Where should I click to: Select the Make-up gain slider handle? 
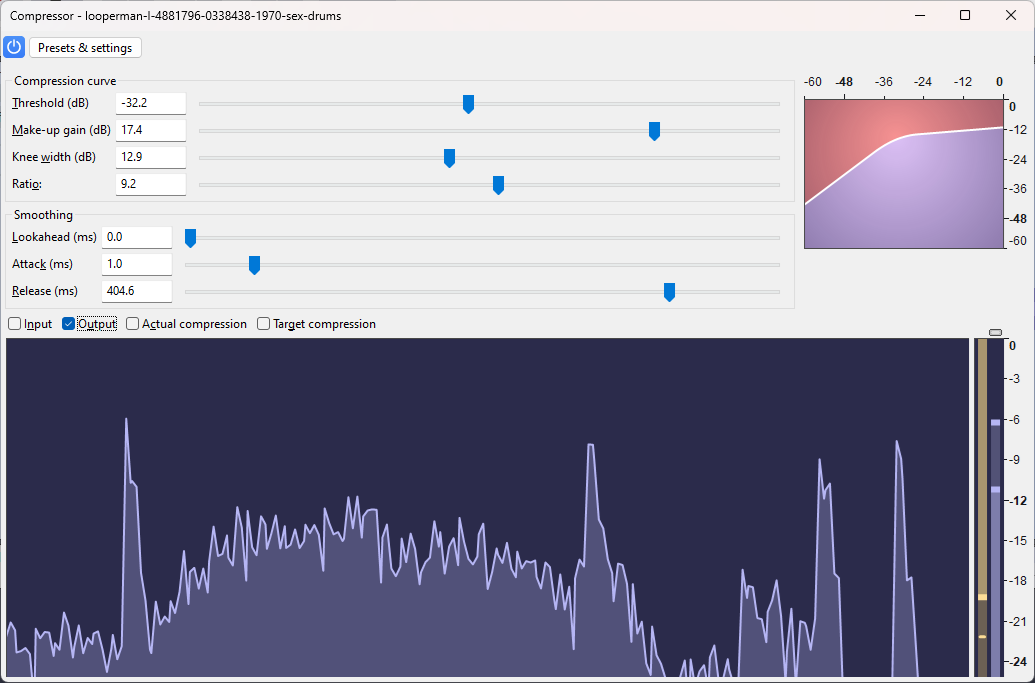[654, 130]
